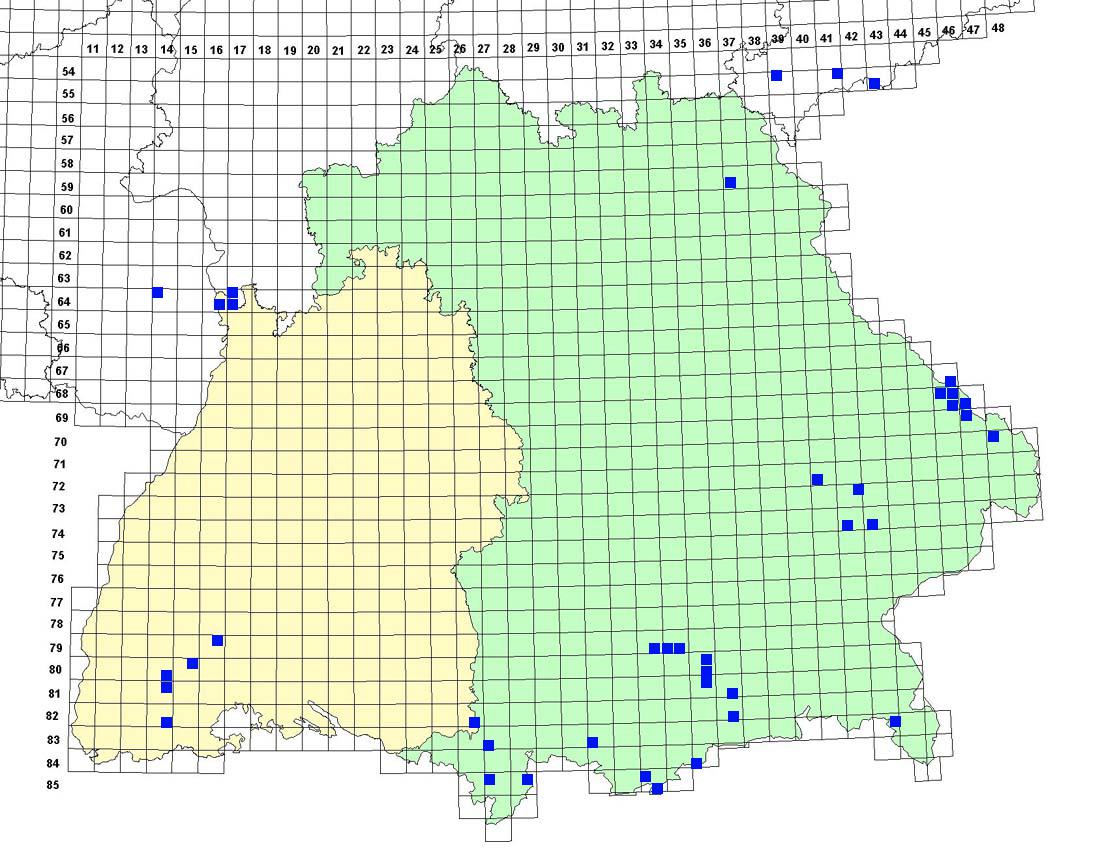Click northernmost blue marker in yellow region

tap(217, 640)
